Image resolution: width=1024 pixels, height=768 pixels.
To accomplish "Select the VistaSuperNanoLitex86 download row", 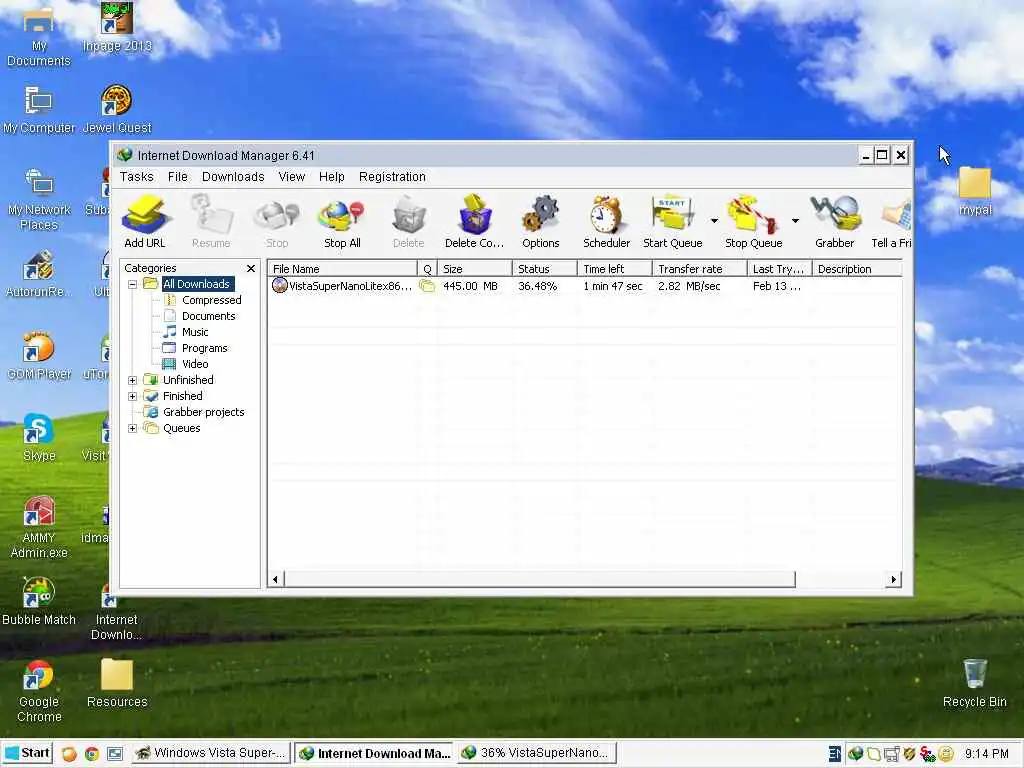I will [584, 286].
